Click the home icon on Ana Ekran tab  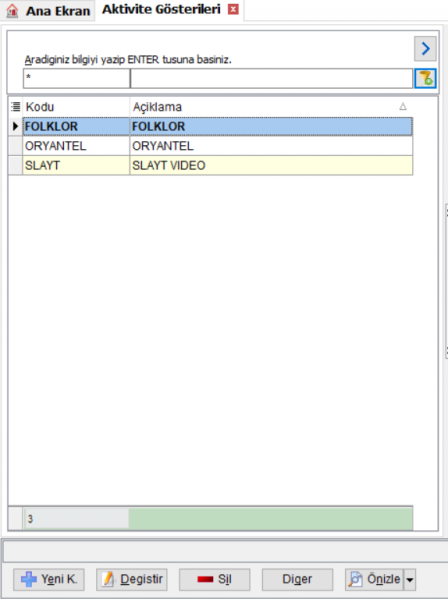coord(12,10)
